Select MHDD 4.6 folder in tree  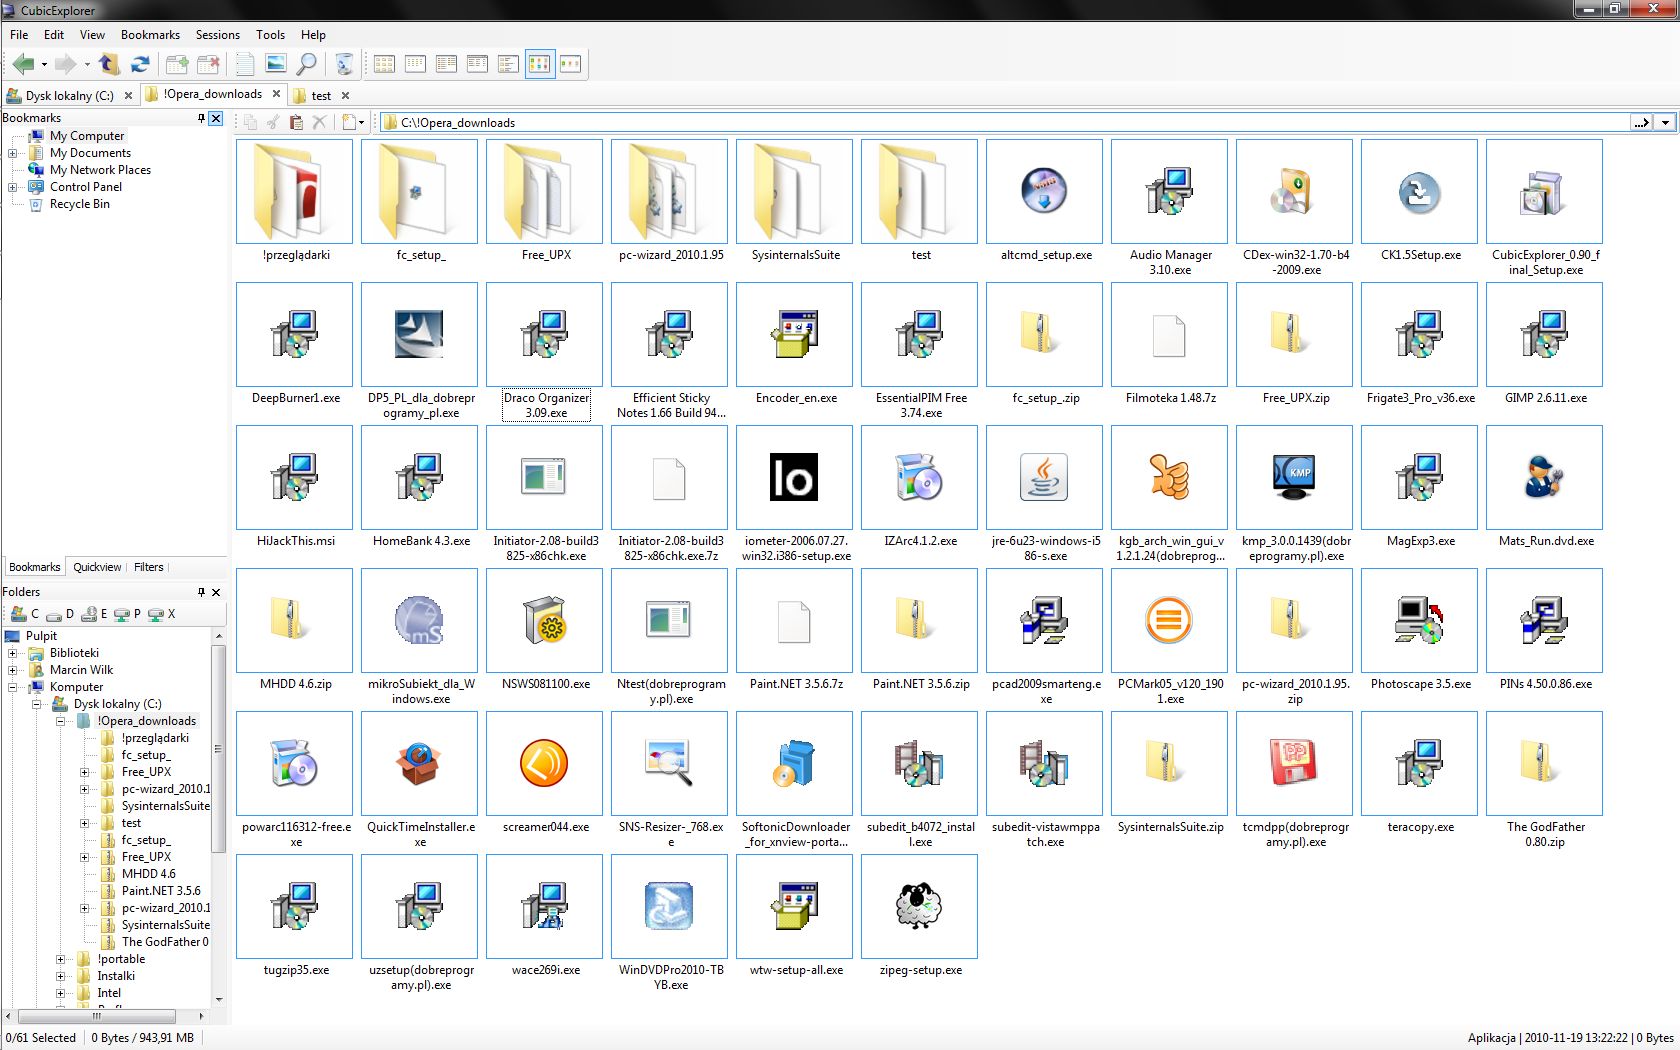148,874
